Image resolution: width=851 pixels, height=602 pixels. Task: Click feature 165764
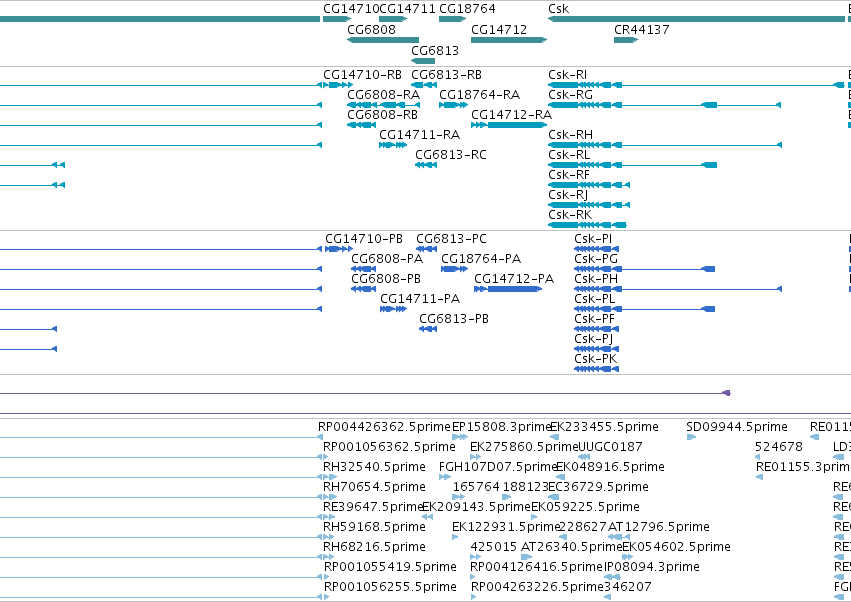point(460,497)
